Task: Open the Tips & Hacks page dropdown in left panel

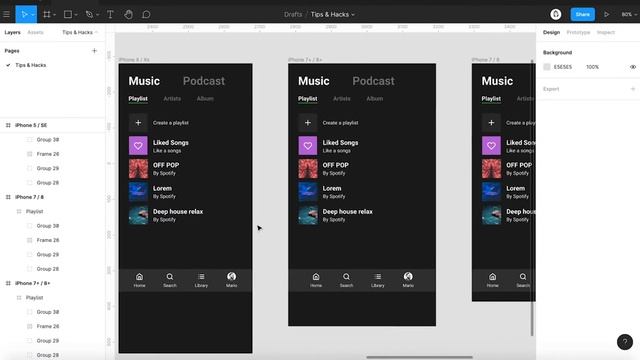Action: (x=80, y=32)
